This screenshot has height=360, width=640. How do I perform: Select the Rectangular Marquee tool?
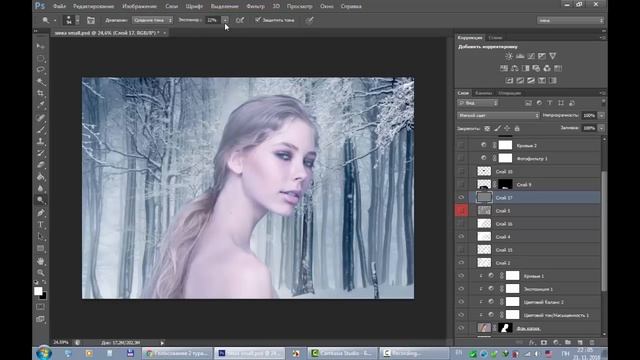(40, 58)
